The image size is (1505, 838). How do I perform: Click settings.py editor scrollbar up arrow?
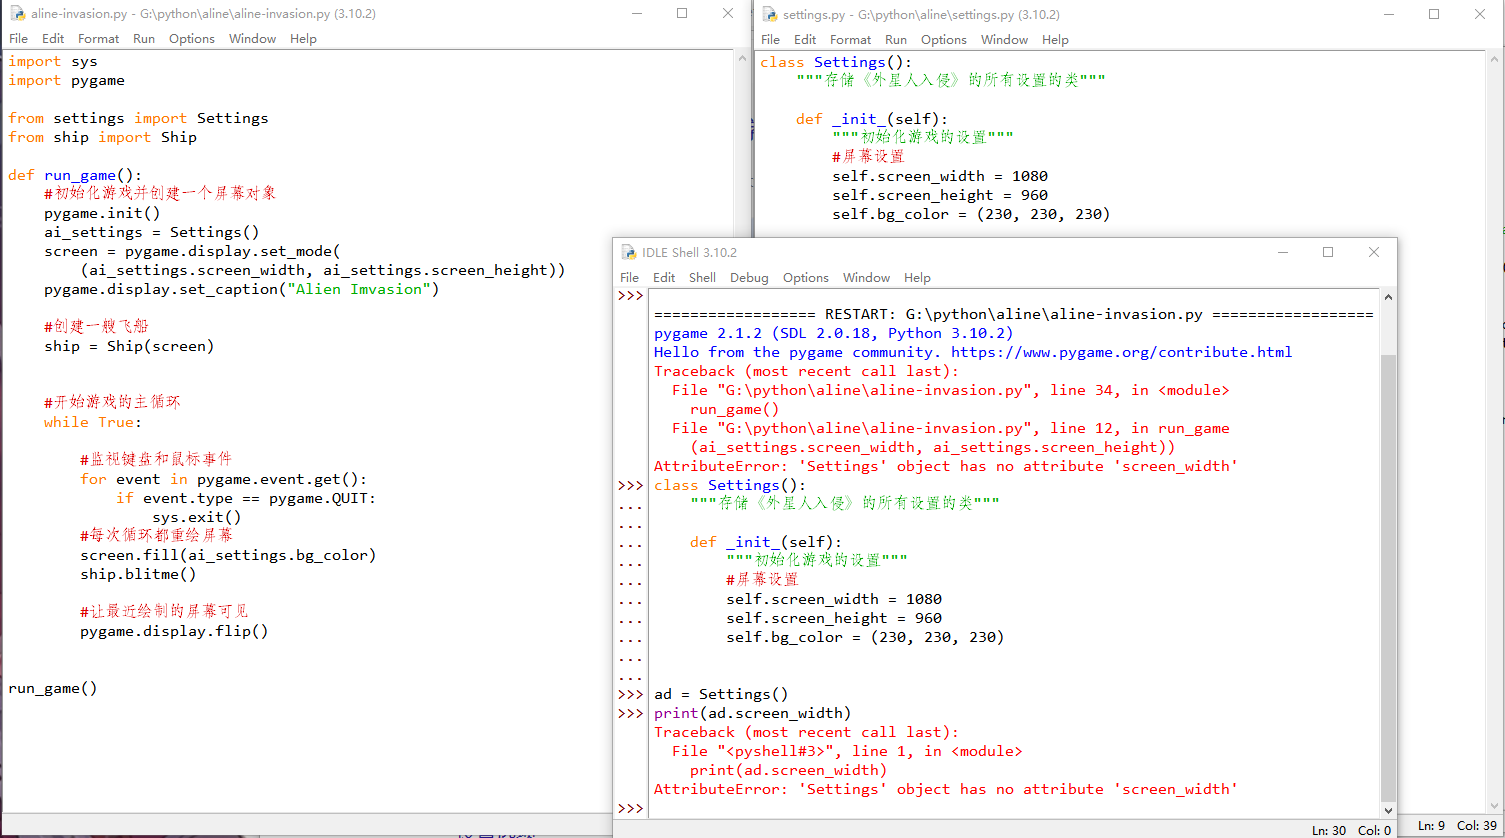click(x=1493, y=59)
